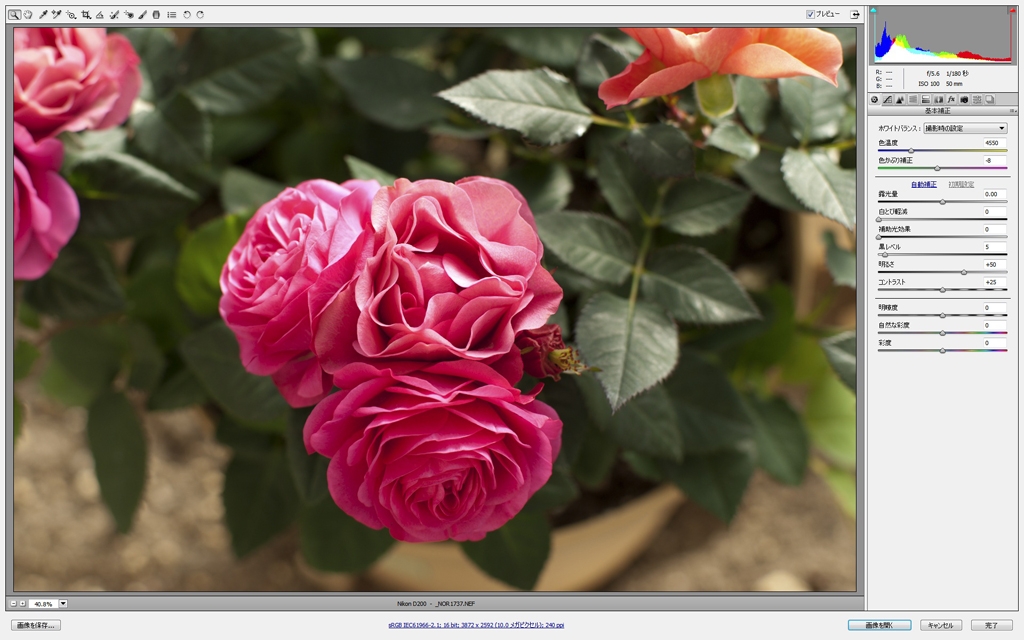Select the Crop tool
This screenshot has width=1024, height=640.
click(x=86, y=15)
